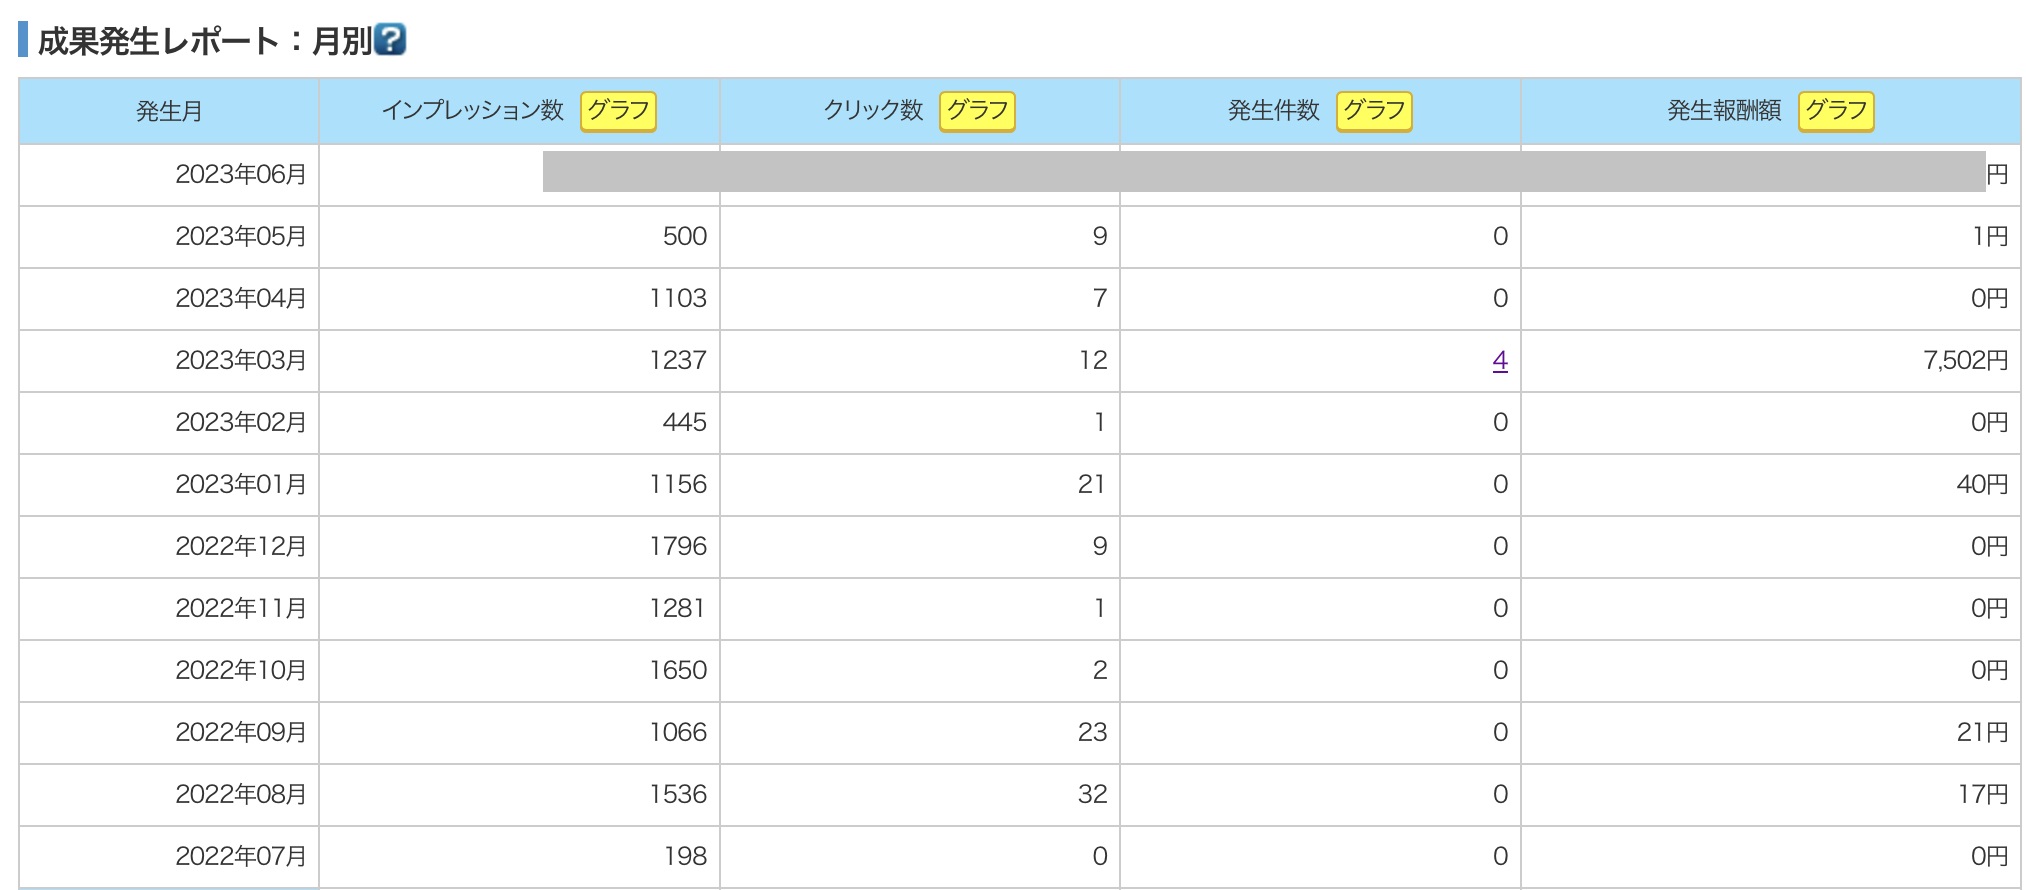Click the blue question mark help icon
Screen dimensions: 2026x890
pos(390,40)
